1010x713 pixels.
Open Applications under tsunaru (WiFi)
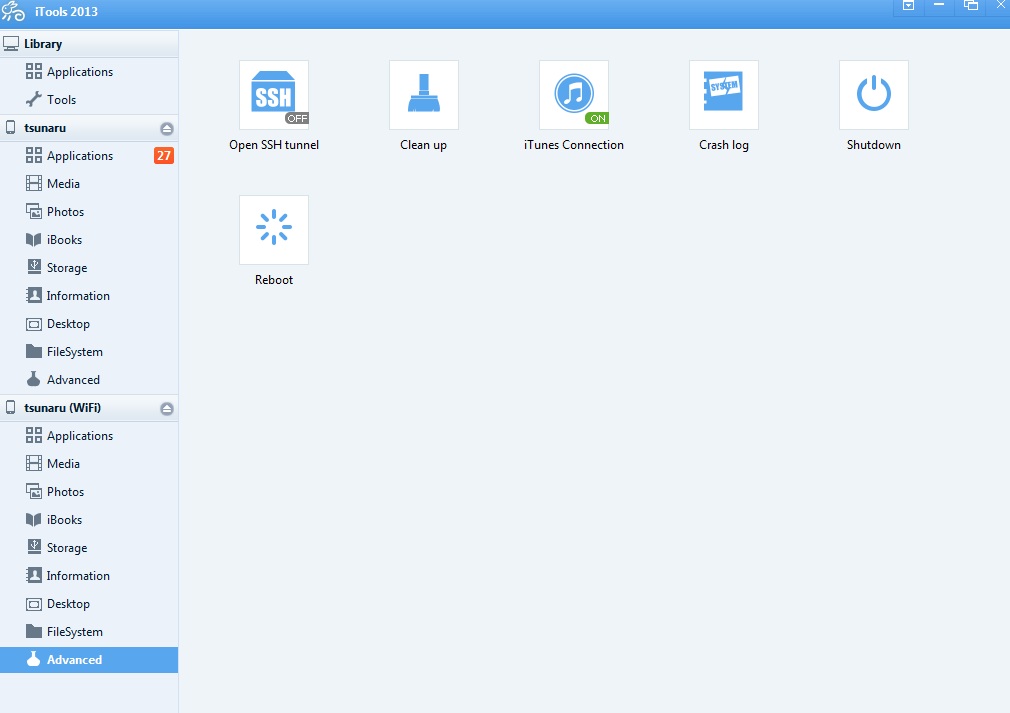[x=89, y=436]
